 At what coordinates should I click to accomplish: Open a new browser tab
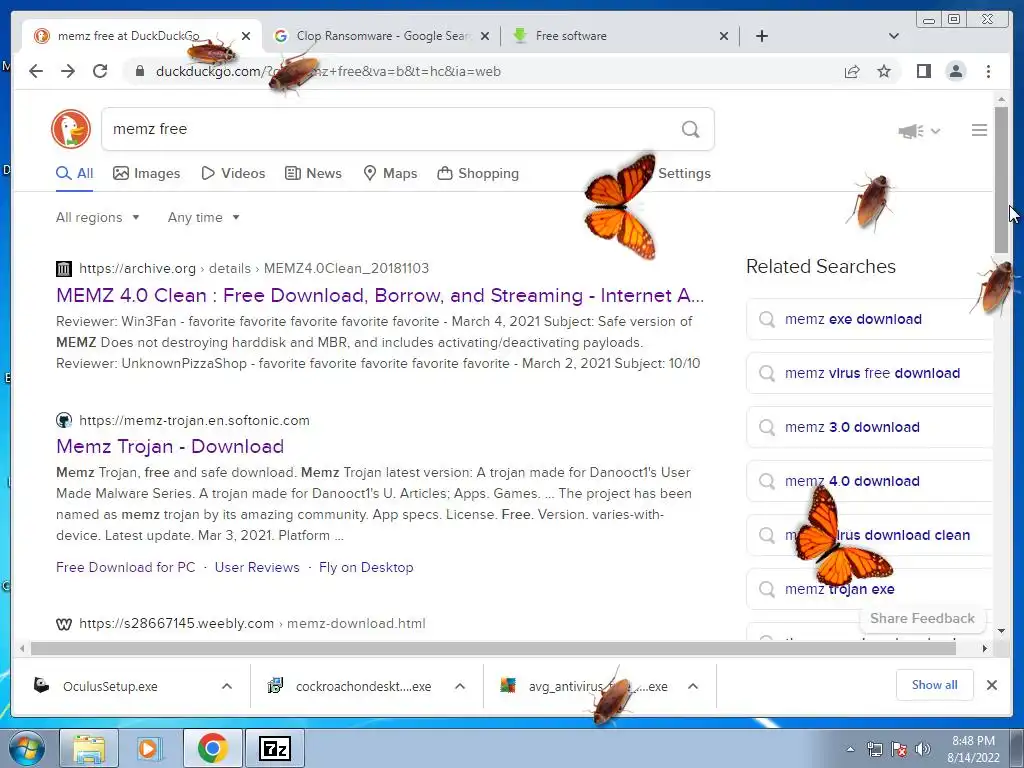[x=761, y=36]
